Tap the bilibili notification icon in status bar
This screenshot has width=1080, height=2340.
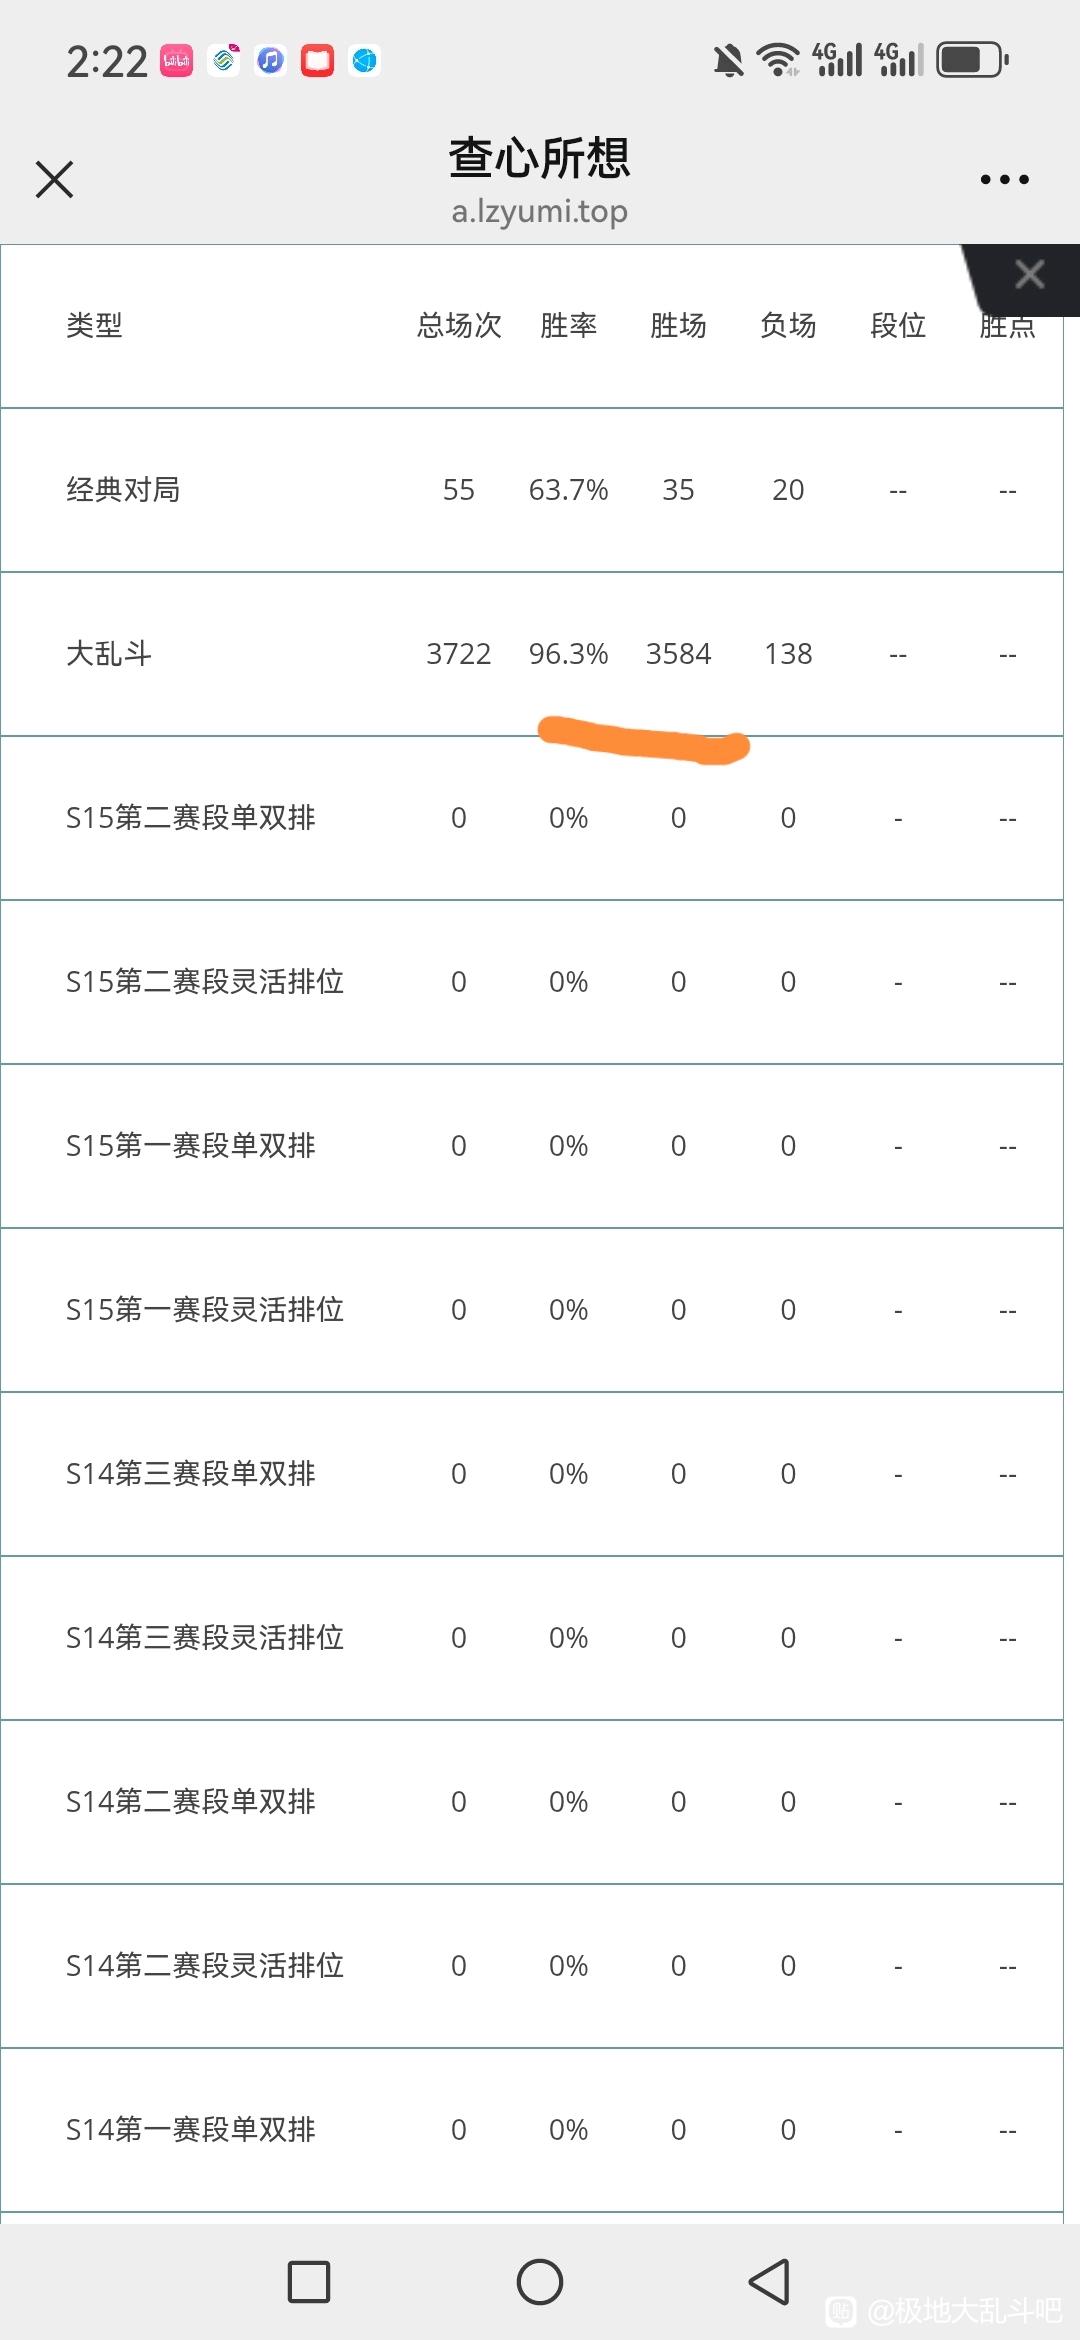tap(177, 61)
